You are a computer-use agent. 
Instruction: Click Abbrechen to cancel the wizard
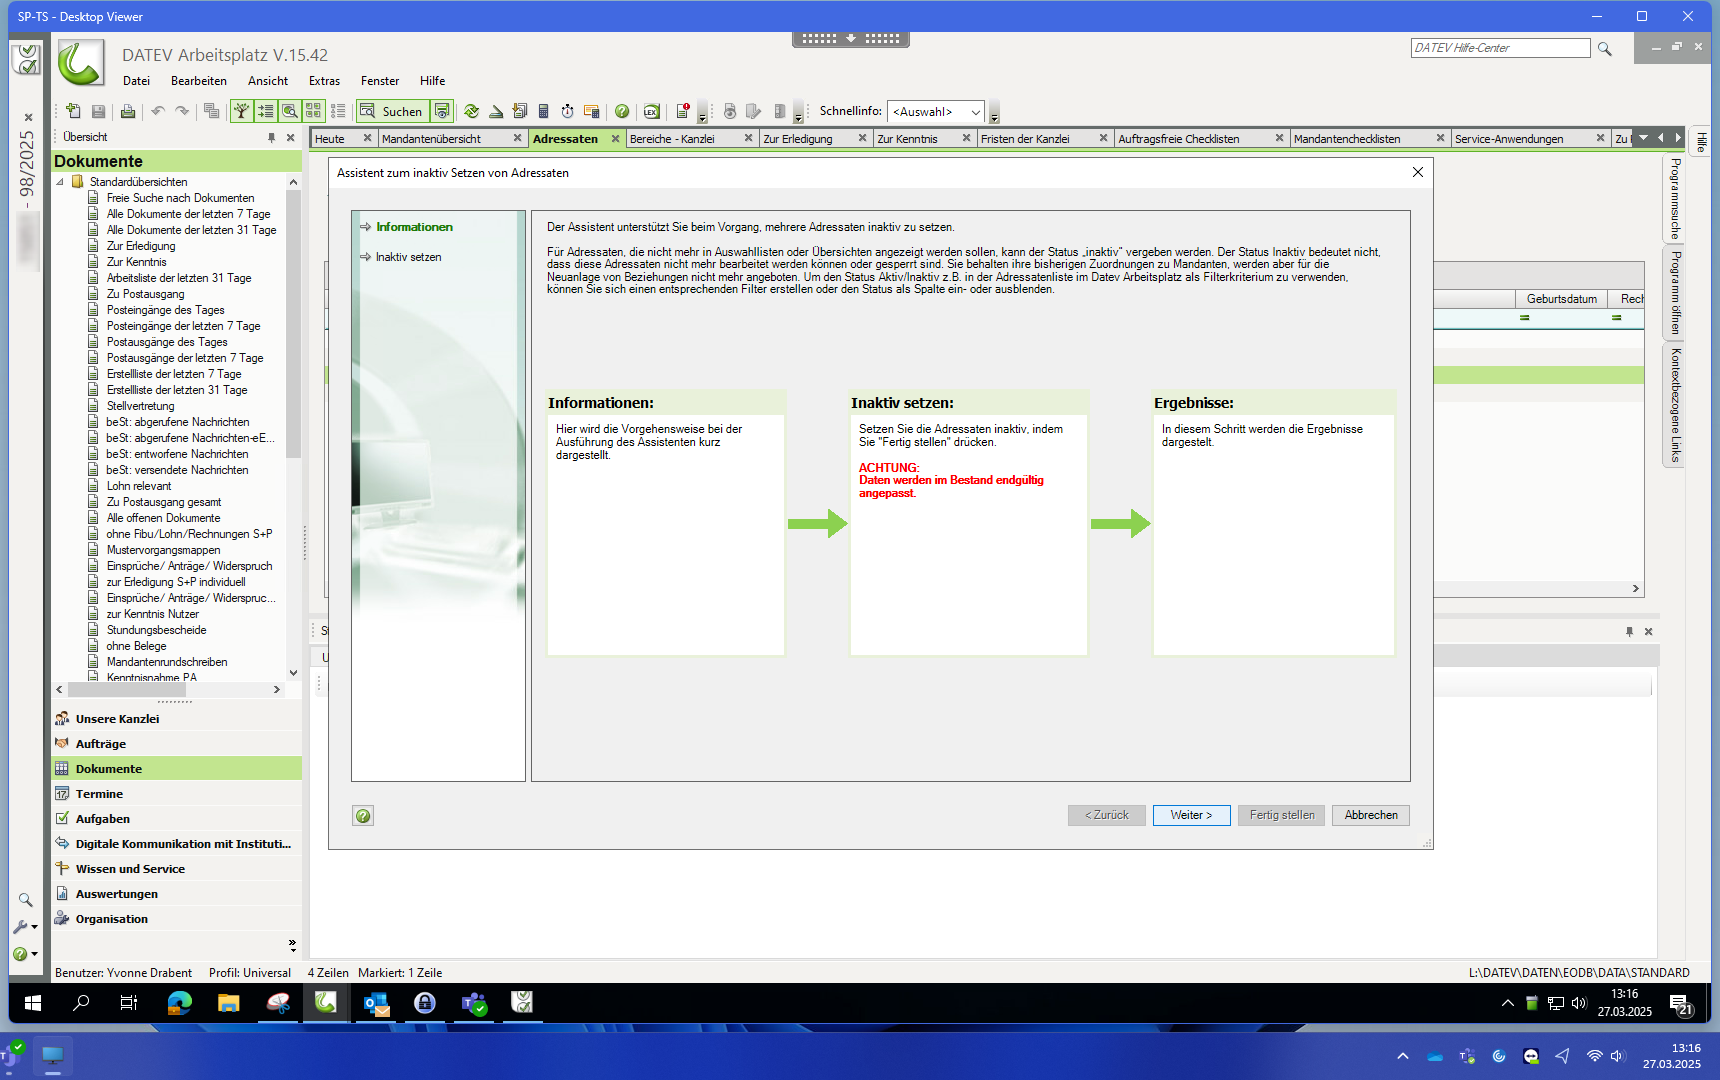[x=1371, y=815]
